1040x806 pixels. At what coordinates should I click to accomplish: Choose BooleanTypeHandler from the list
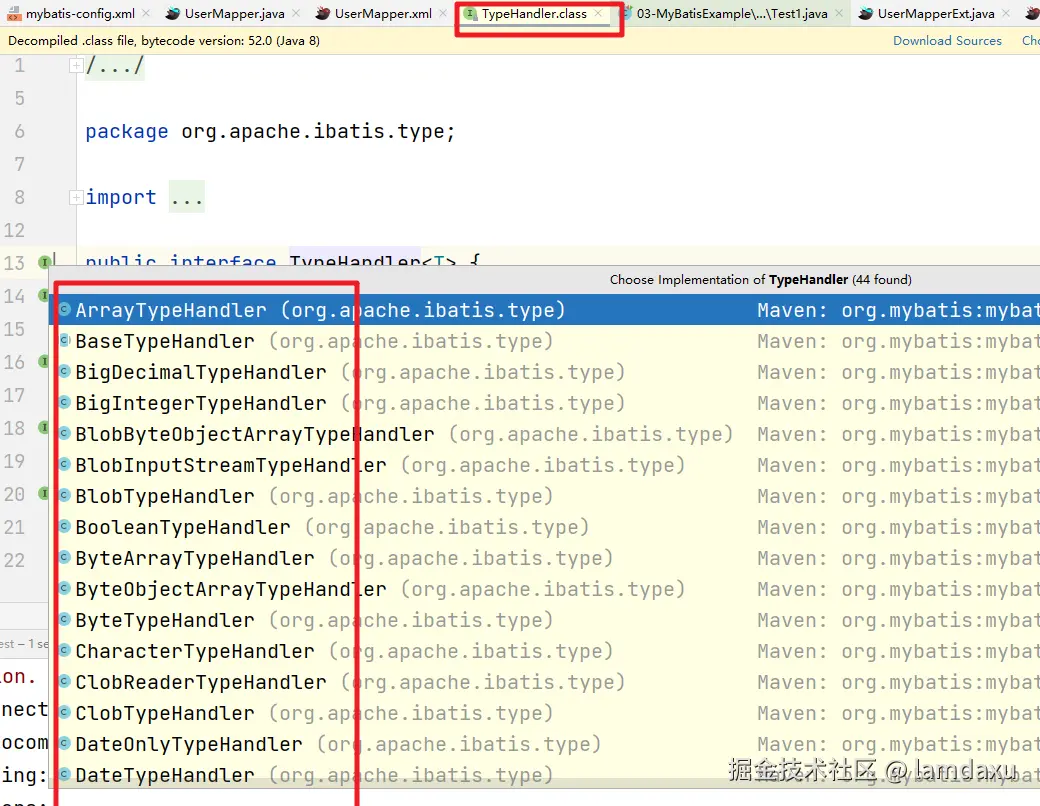(545, 527)
